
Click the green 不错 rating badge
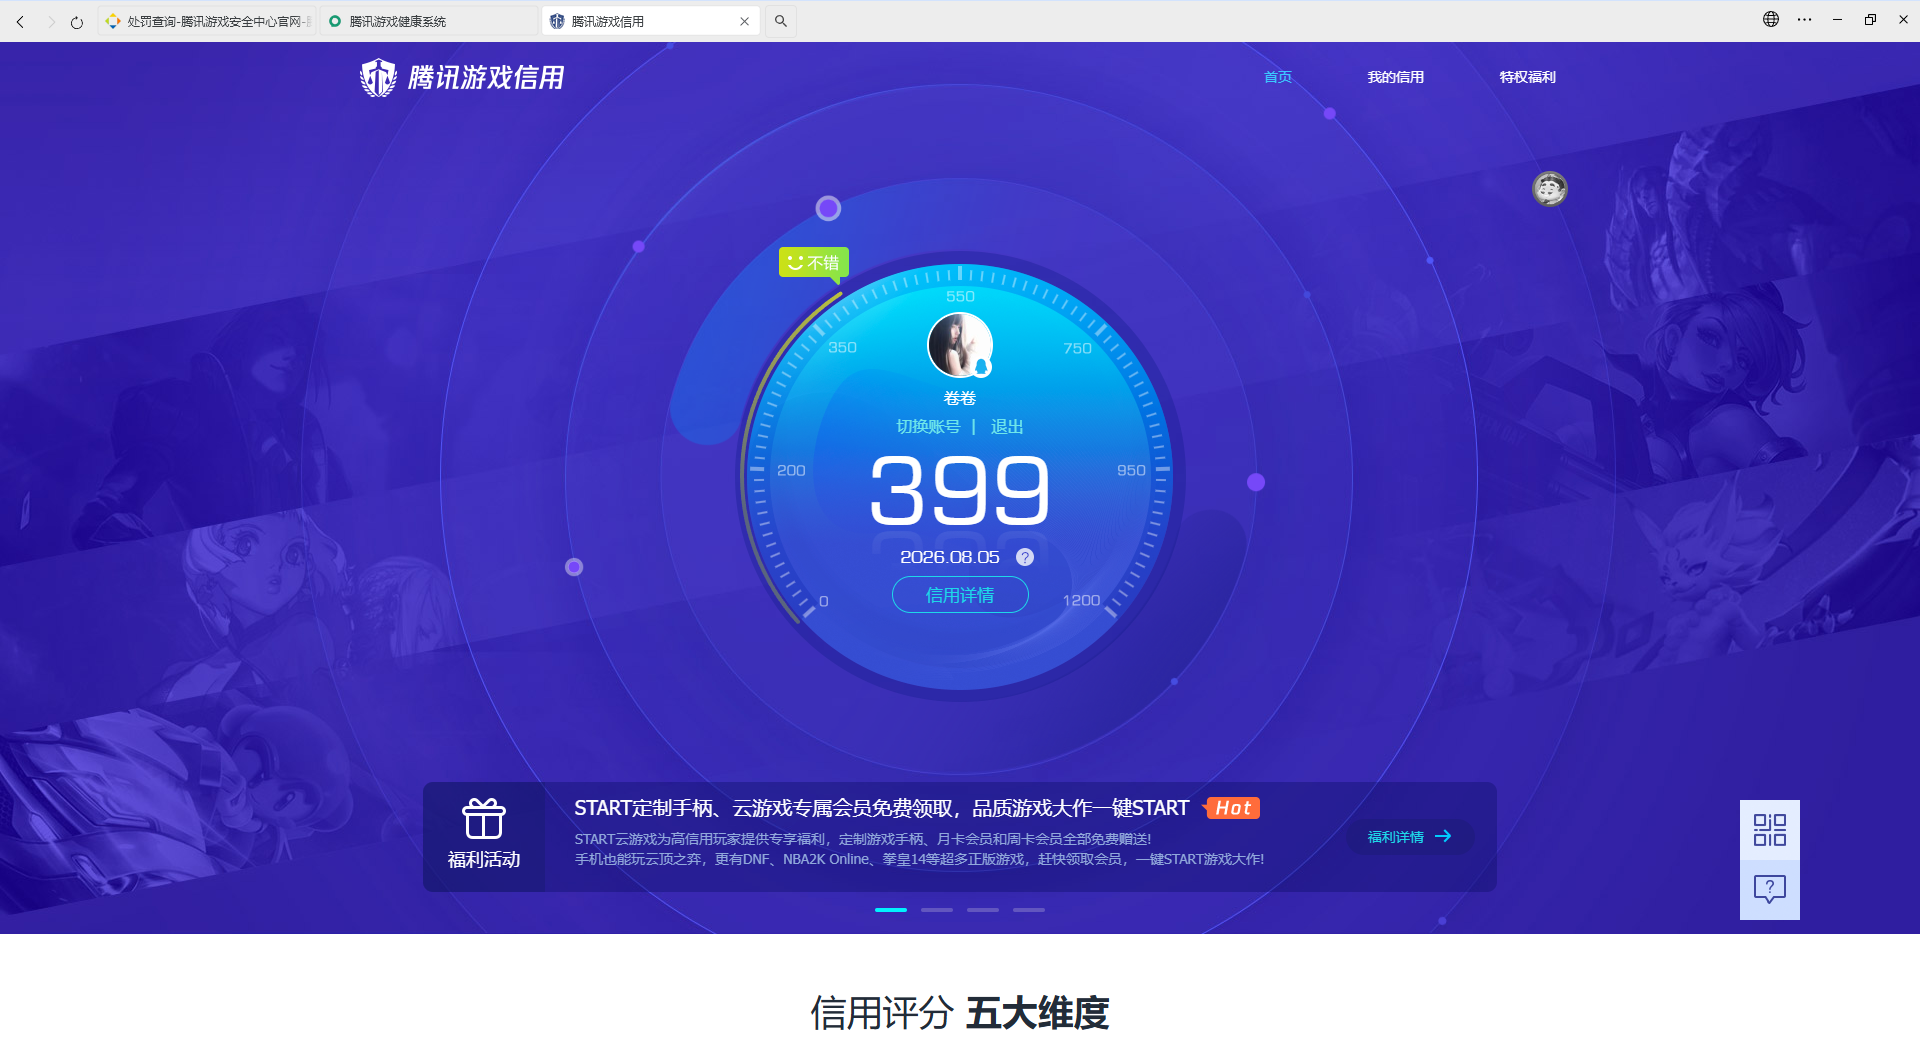[x=814, y=263]
